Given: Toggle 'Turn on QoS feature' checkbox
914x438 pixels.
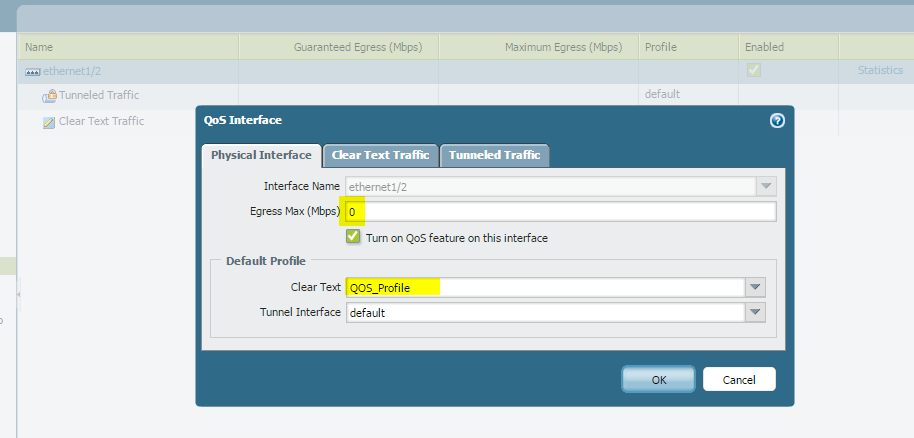Looking at the screenshot, I should click(353, 236).
